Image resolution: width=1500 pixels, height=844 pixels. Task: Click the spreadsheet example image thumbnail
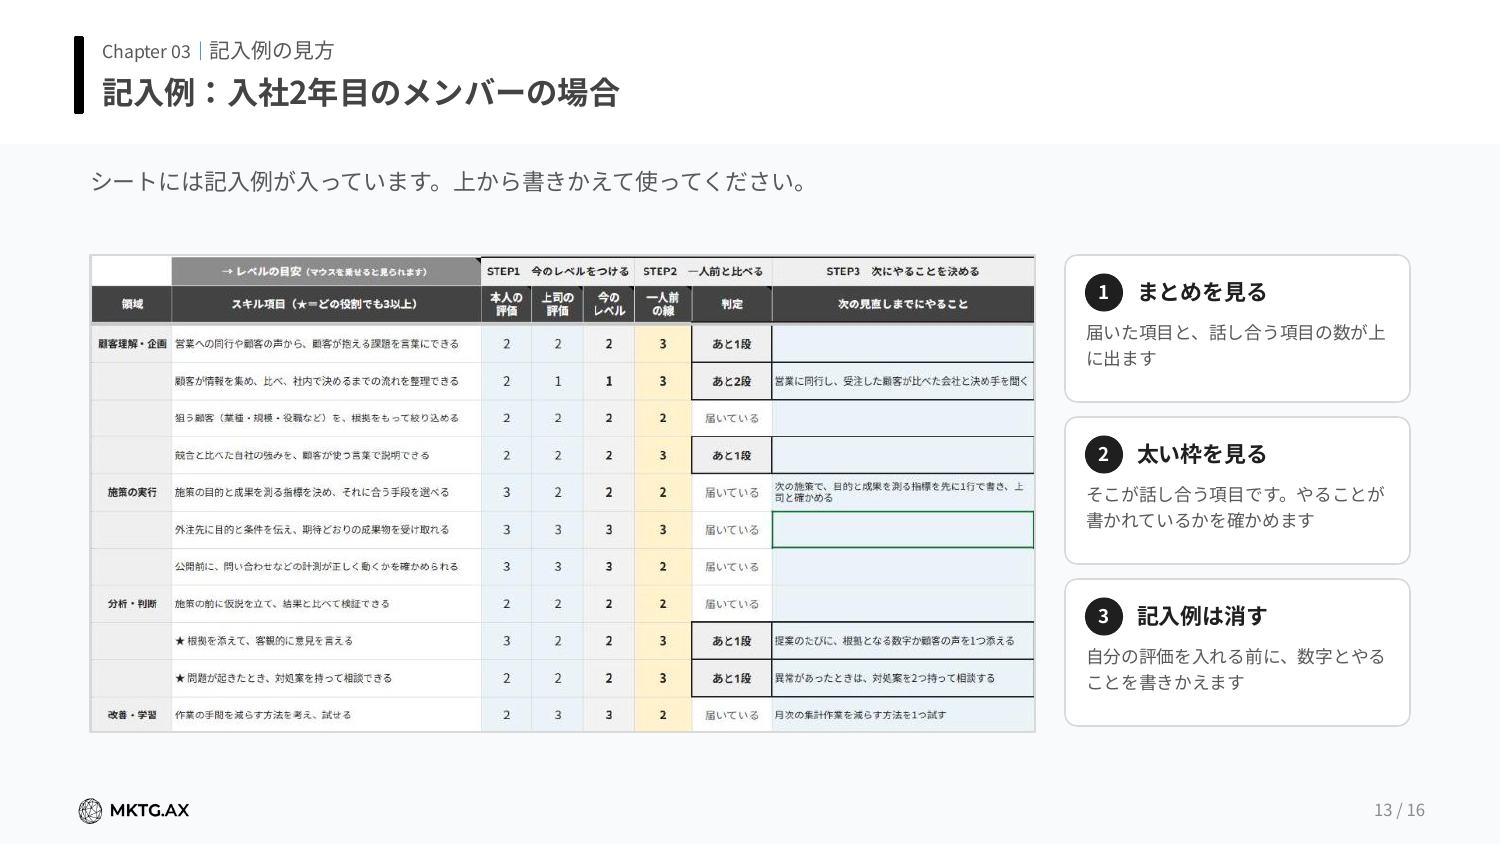click(563, 493)
